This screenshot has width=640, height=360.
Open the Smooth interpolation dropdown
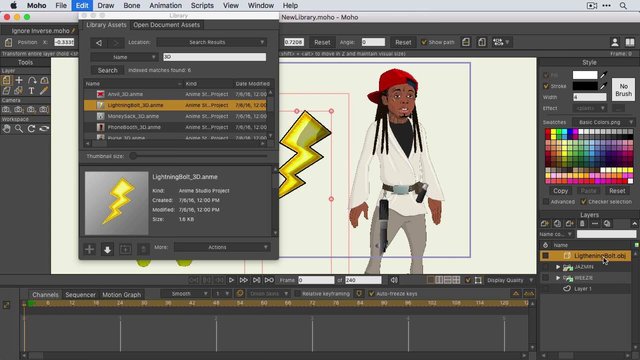click(185, 293)
